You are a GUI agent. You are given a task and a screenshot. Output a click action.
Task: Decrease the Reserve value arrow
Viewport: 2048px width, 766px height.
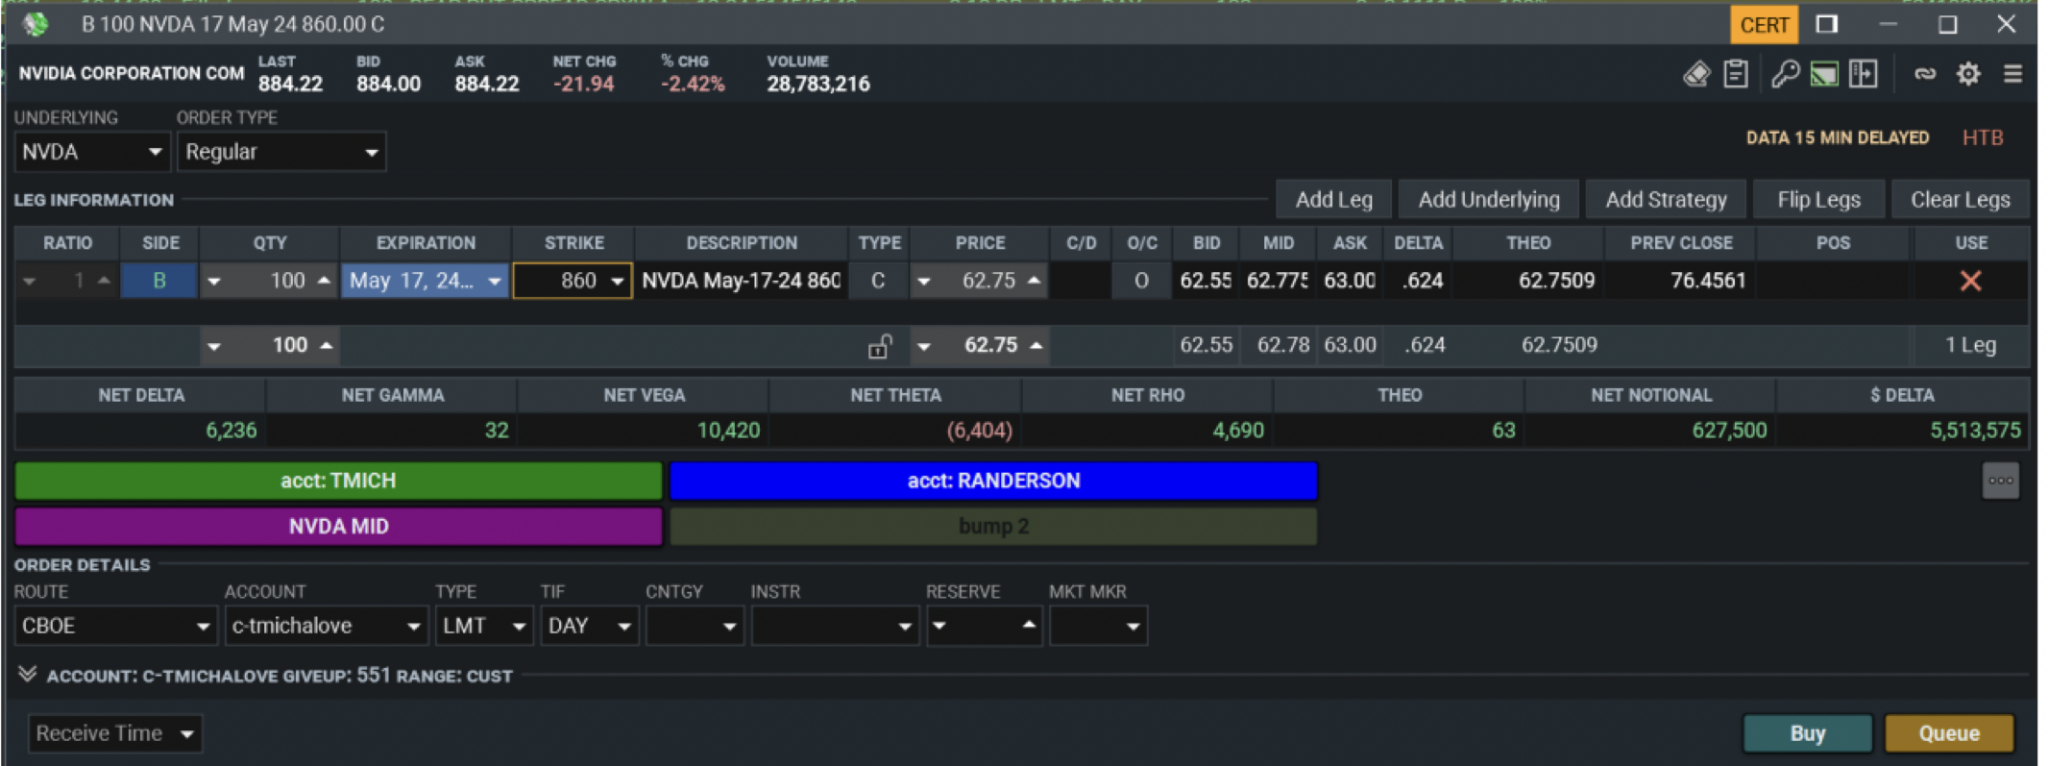pos(939,626)
